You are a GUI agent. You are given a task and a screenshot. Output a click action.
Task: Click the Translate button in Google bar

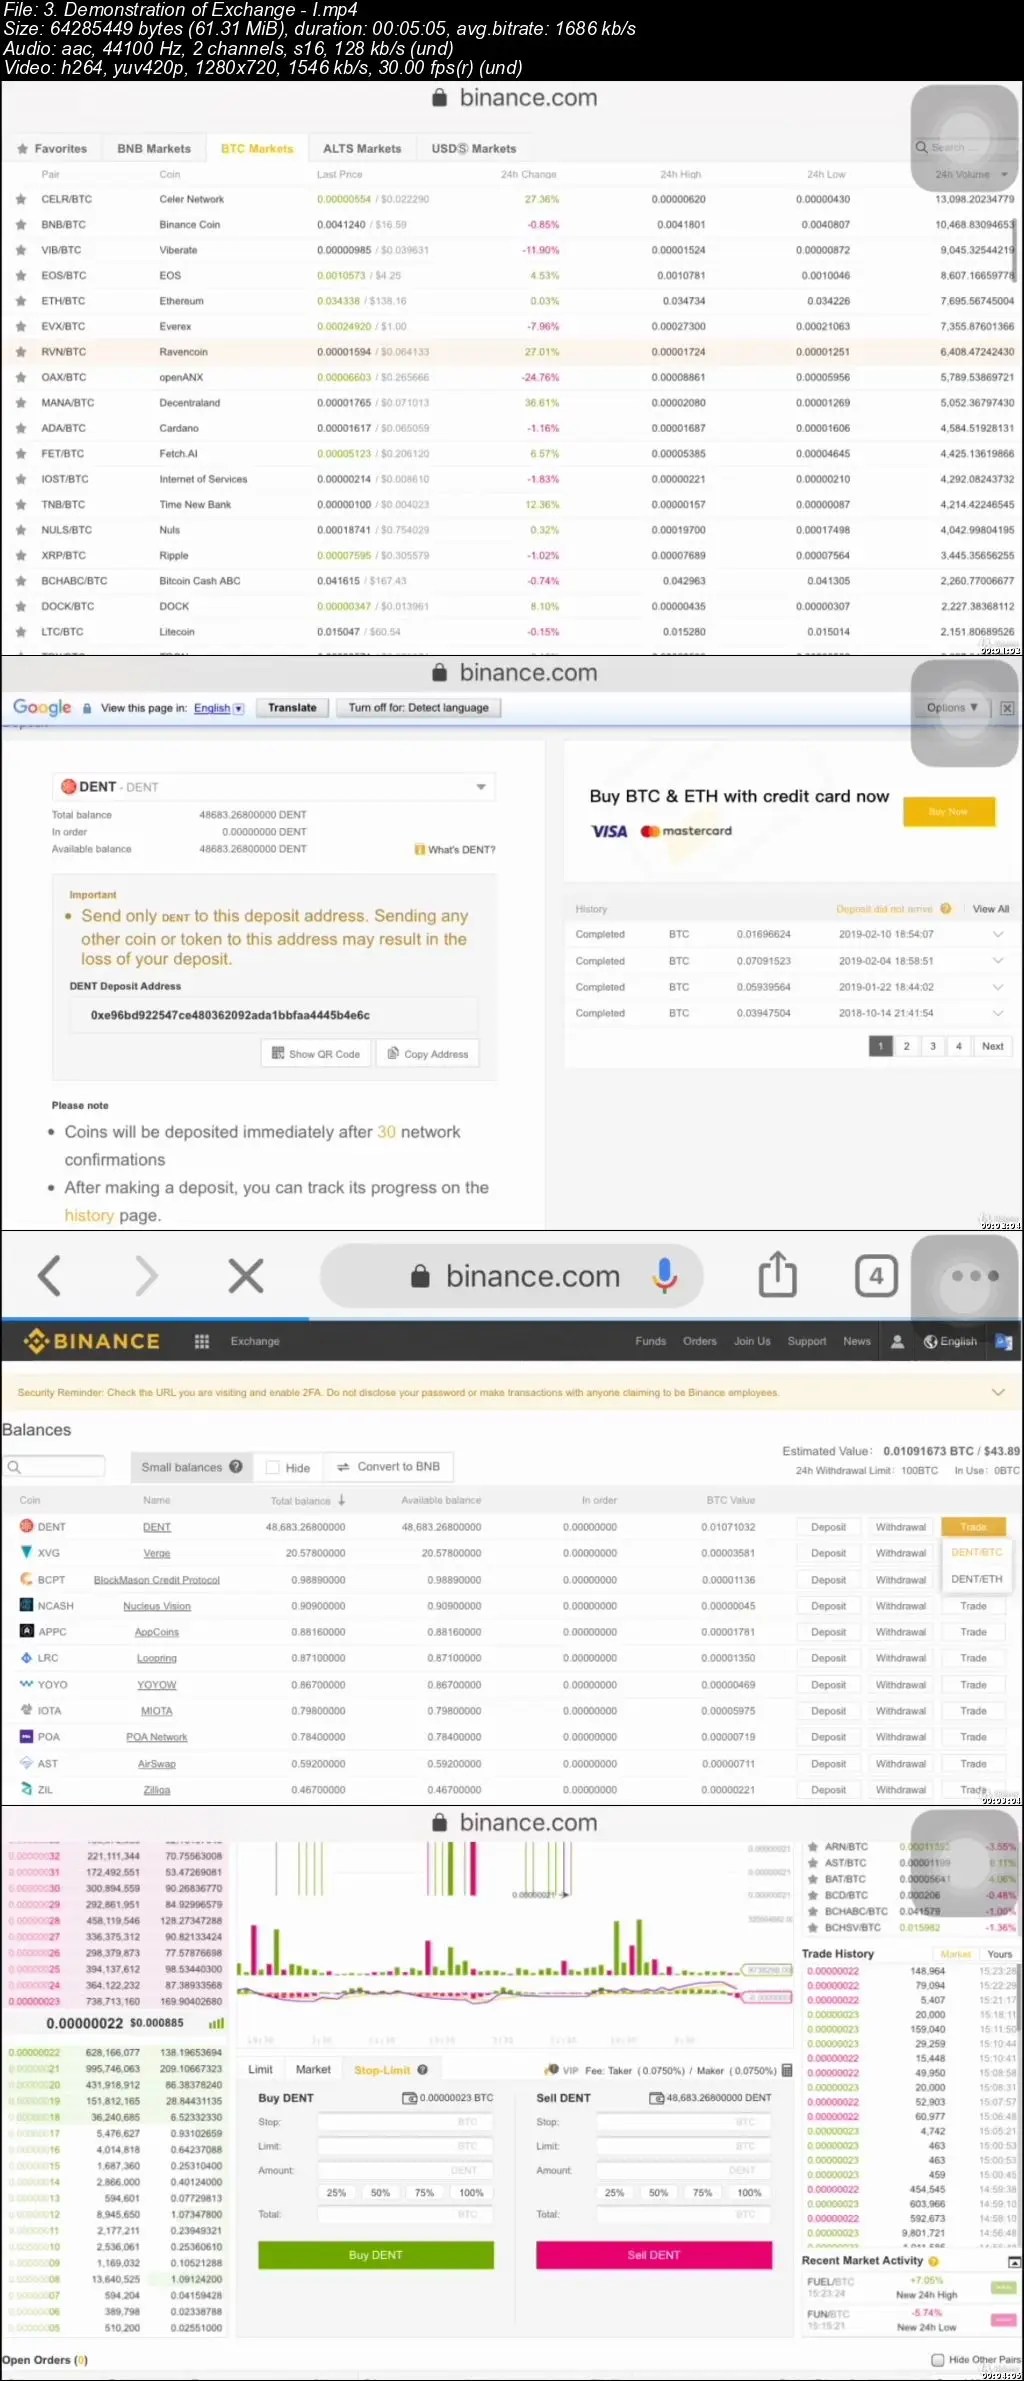[292, 708]
